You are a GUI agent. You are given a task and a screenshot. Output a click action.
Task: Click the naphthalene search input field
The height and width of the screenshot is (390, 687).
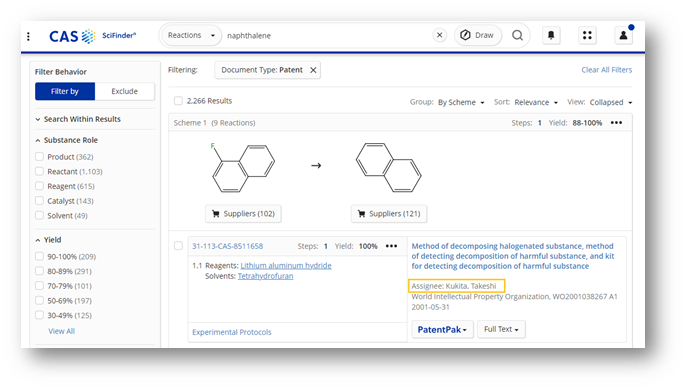326,35
